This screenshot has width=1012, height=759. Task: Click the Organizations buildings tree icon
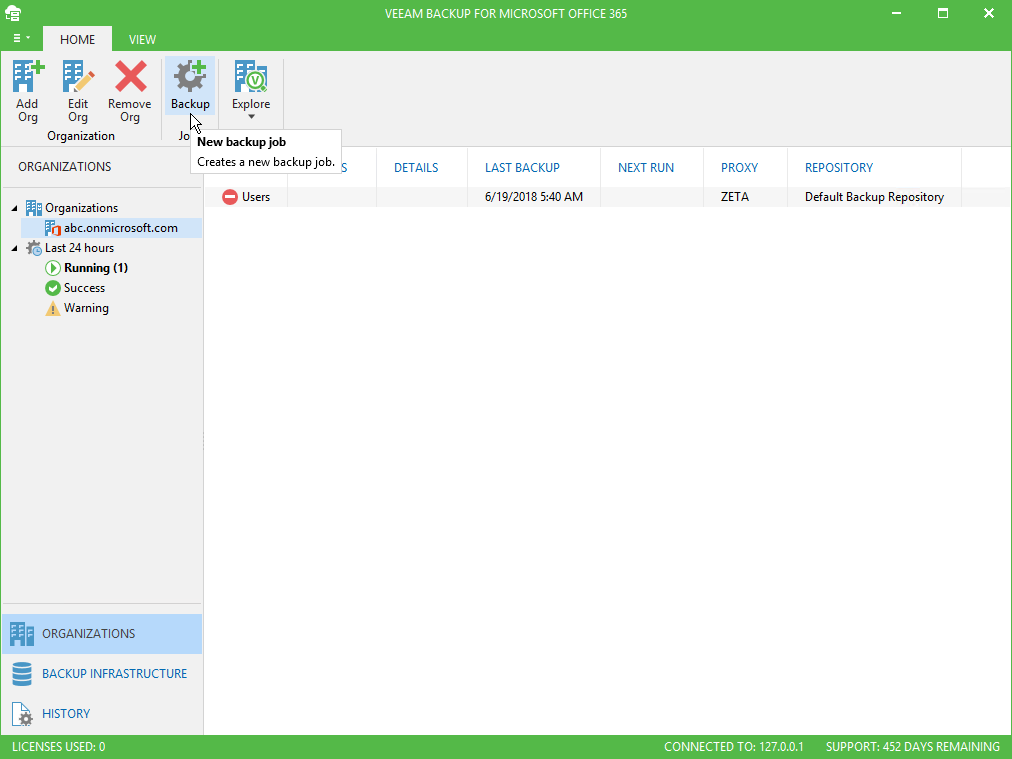tap(34, 208)
